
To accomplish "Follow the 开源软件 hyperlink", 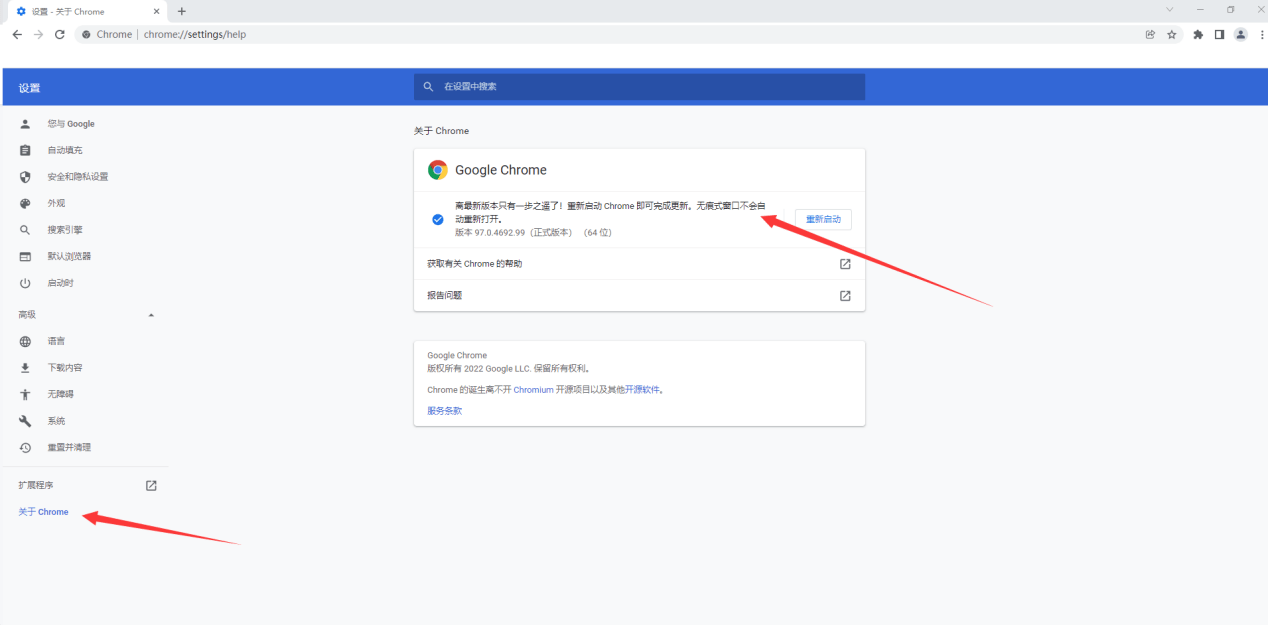I will click(x=644, y=390).
